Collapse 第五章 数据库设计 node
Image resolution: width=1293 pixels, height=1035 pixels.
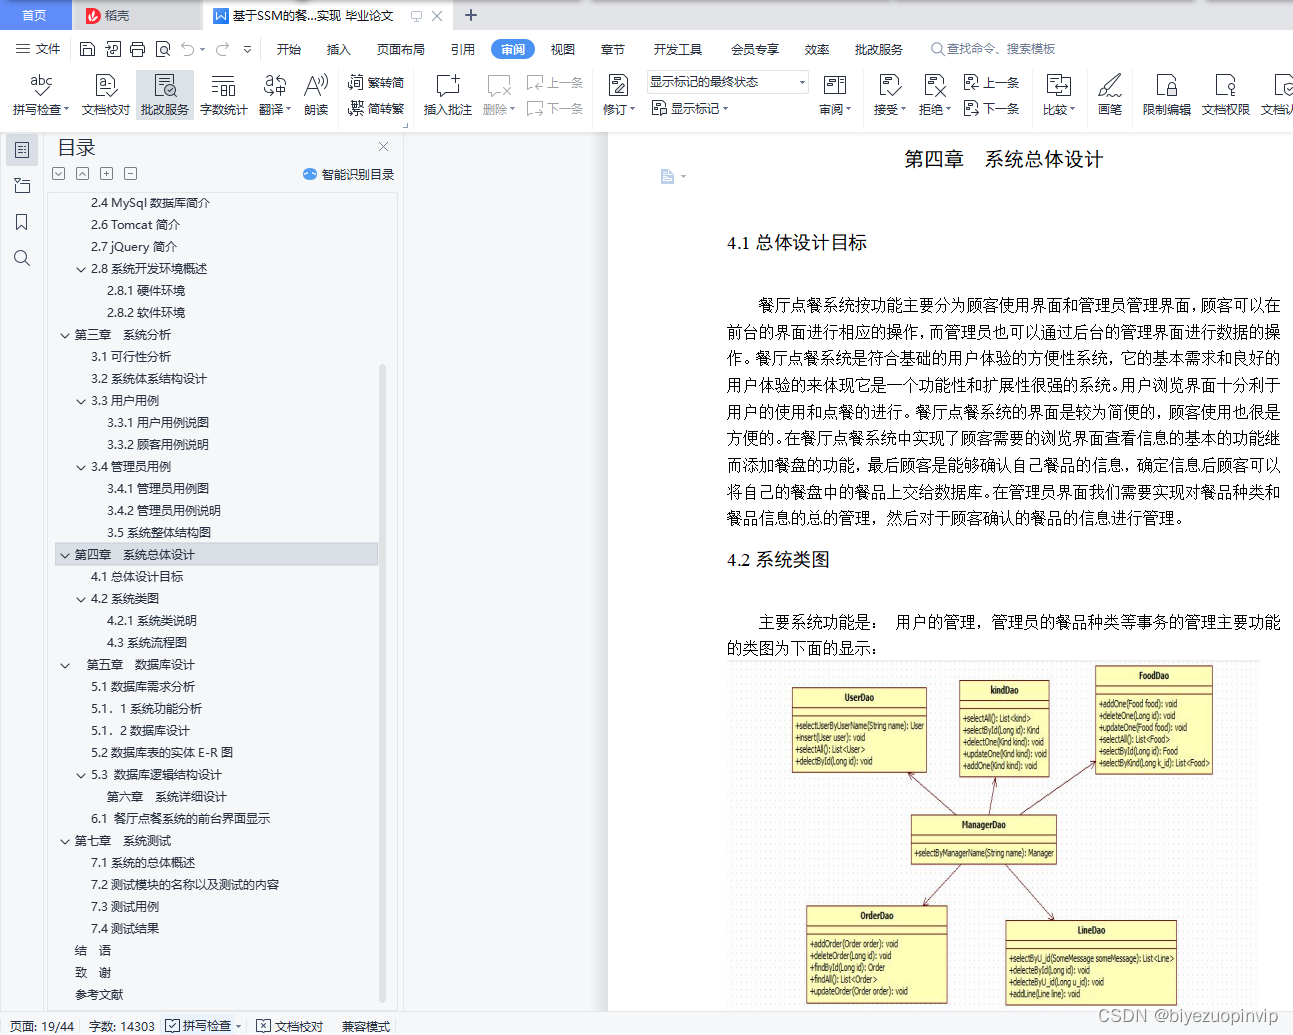(65, 665)
